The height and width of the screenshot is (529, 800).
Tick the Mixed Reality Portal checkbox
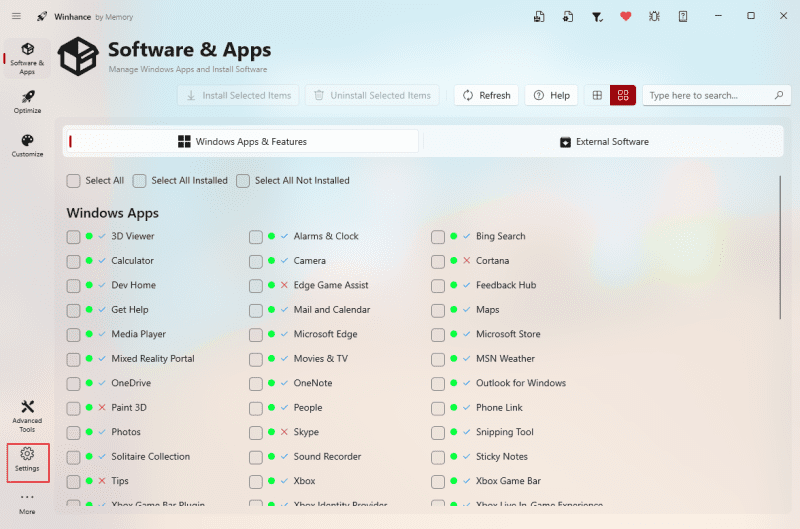coord(73,359)
